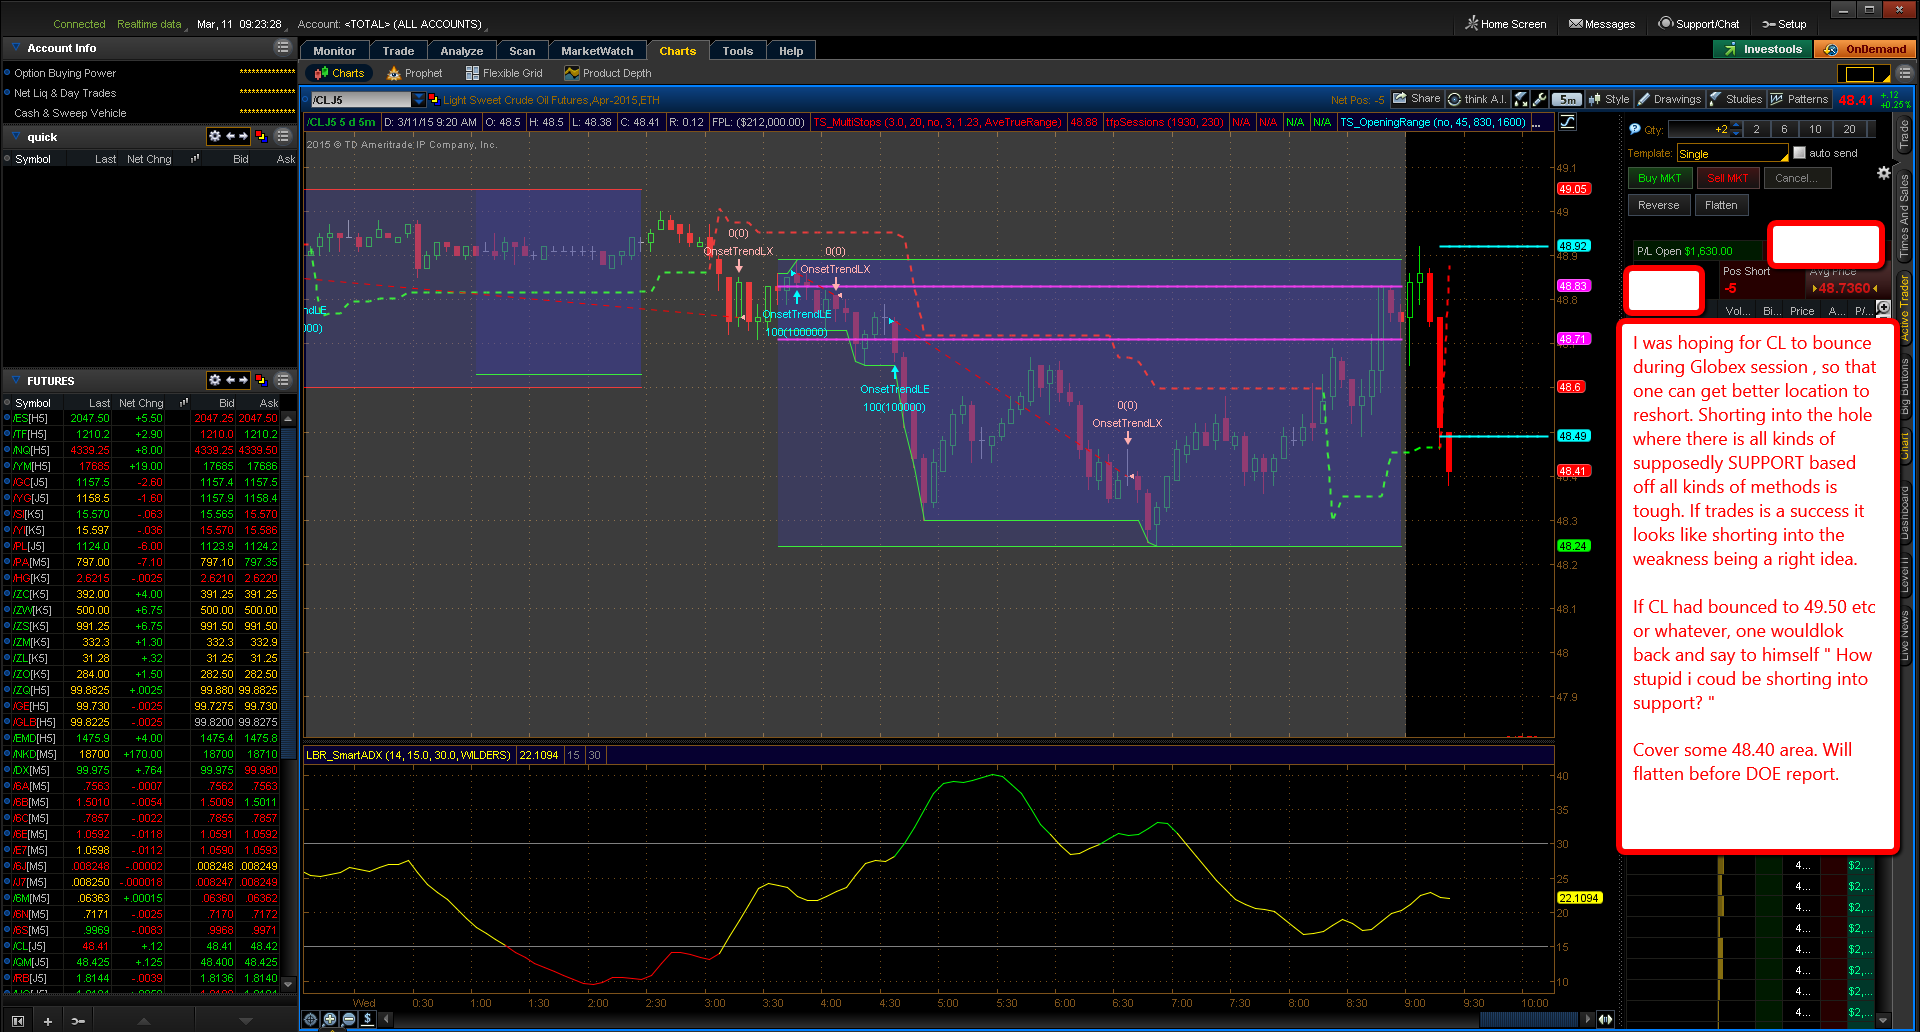Open the Patterns menu
The image size is (1920, 1032).
pos(1799,99)
